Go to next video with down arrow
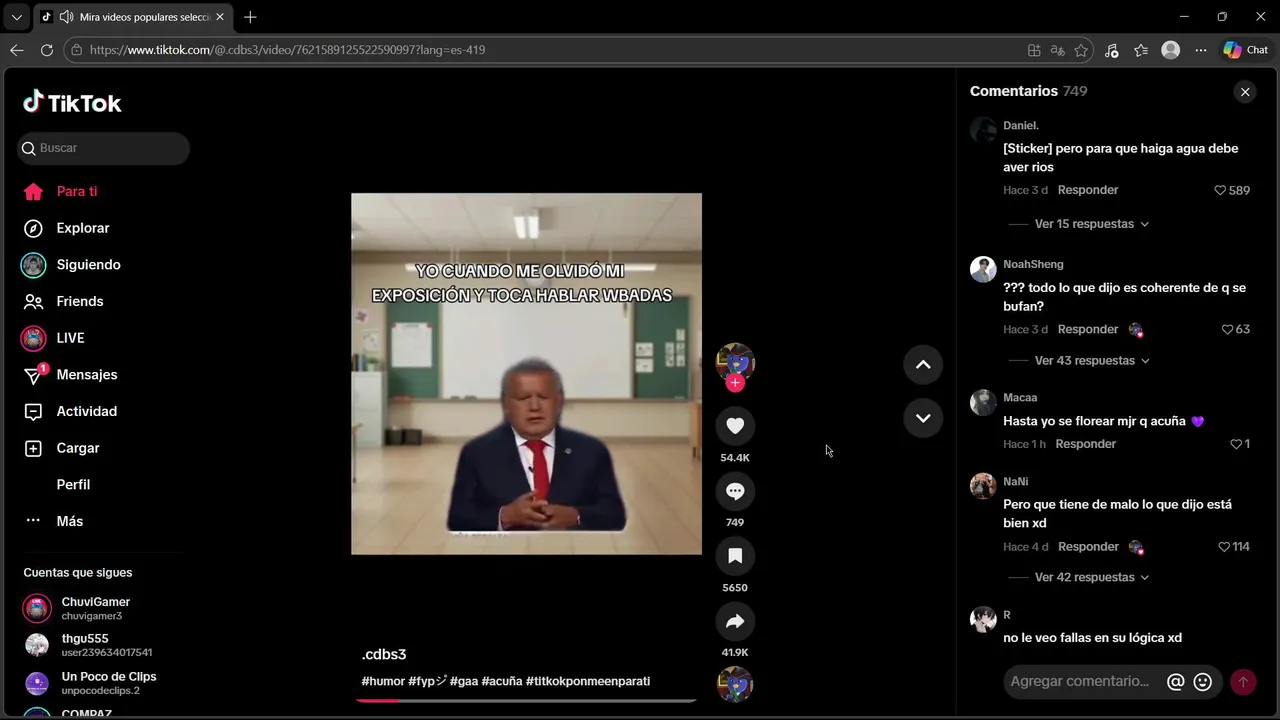1280x720 pixels. [x=923, y=418]
